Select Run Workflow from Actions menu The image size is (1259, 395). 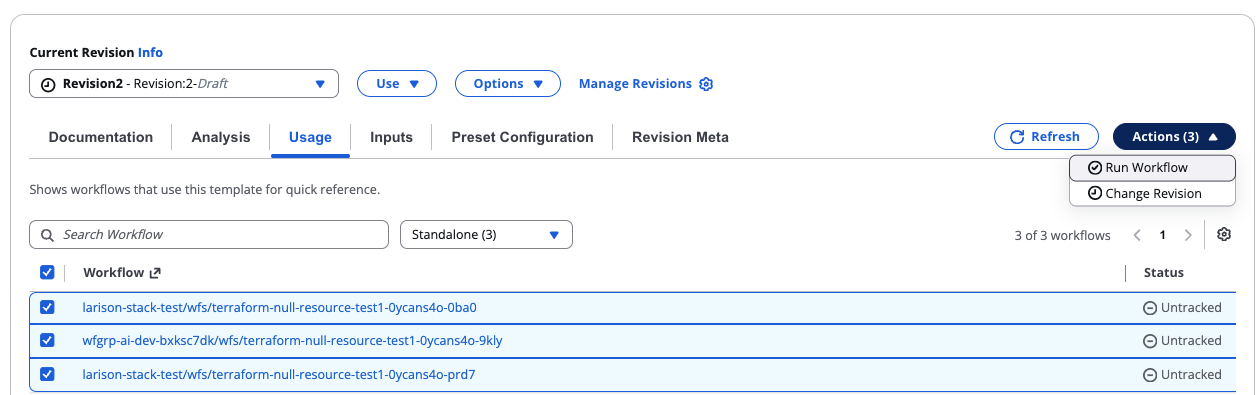click(x=1152, y=168)
